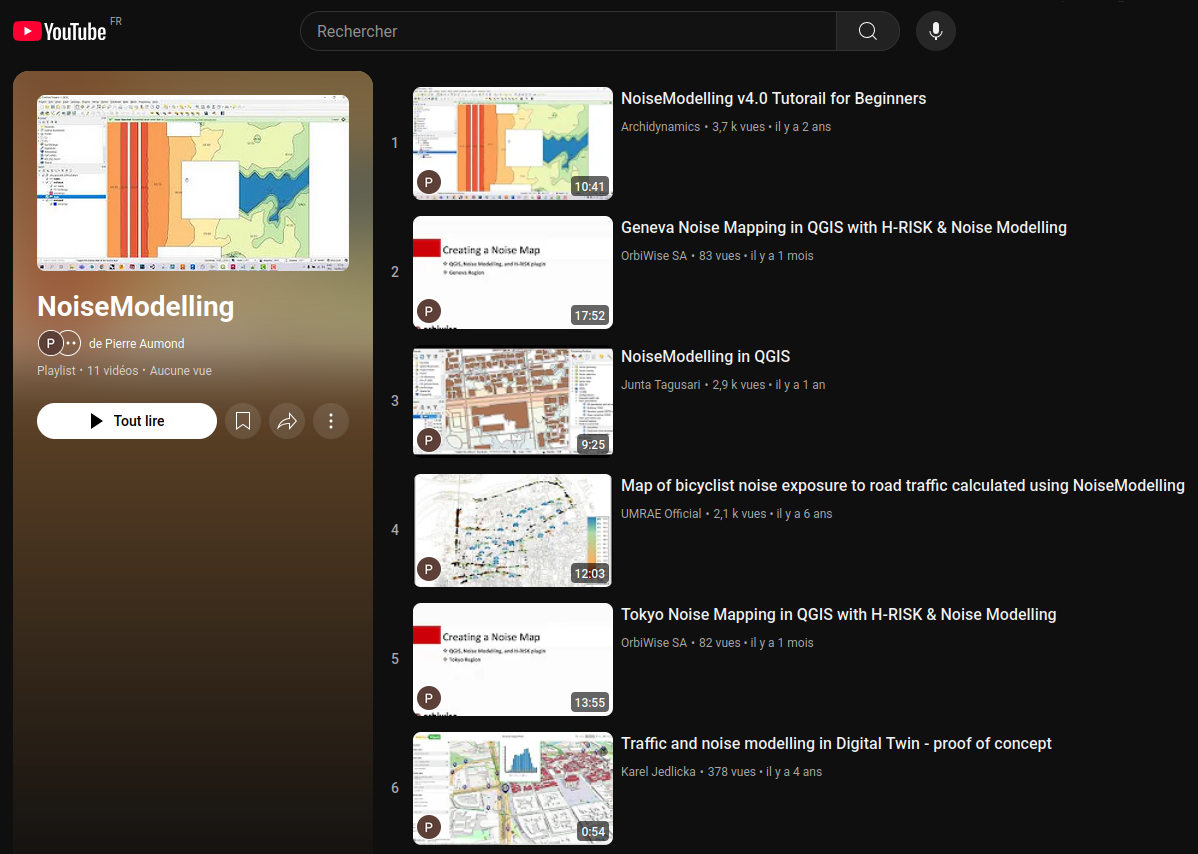The width and height of the screenshot is (1198, 854).
Task: Share the NoiseModelling playlist
Action: point(287,421)
